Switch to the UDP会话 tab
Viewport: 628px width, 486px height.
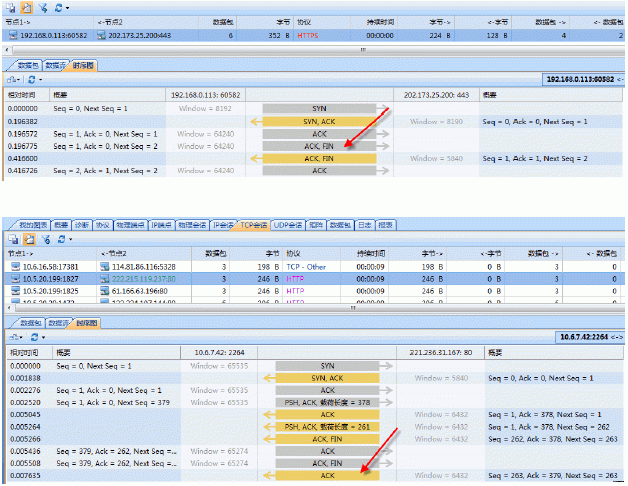tap(289, 225)
